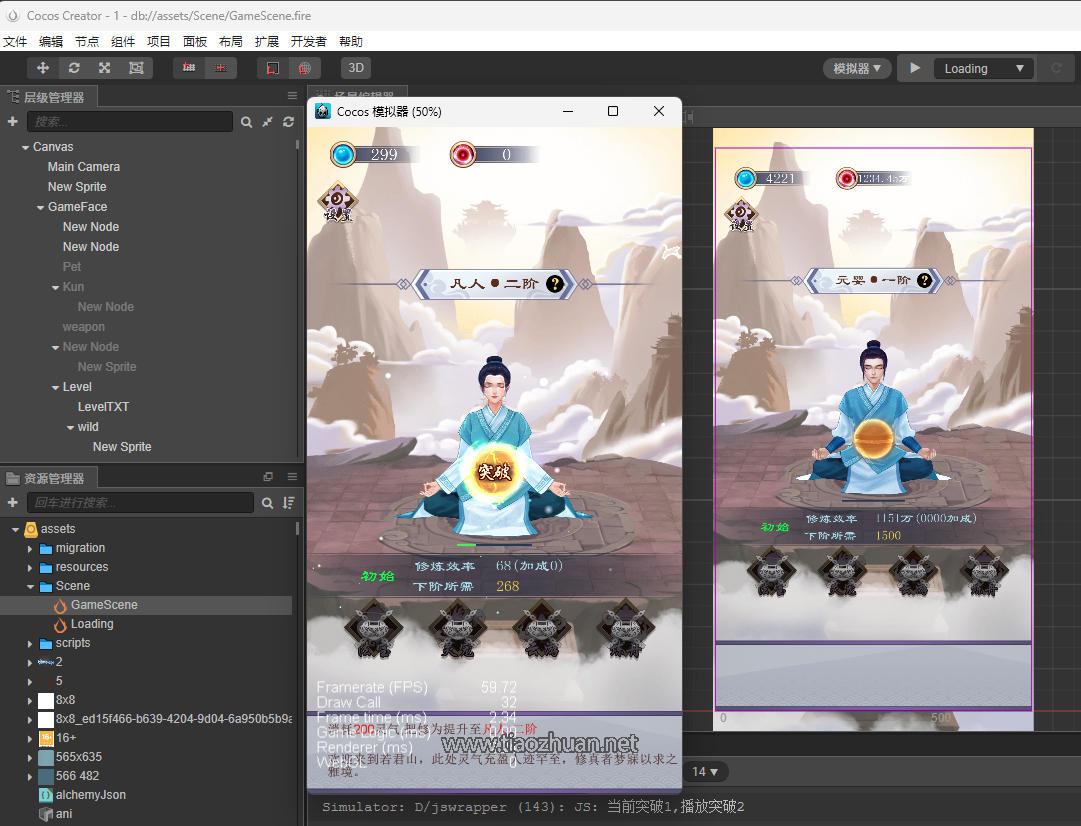The height and width of the screenshot is (826, 1081).
Task: Click the red-square build toolbar icon
Action: tap(273, 68)
